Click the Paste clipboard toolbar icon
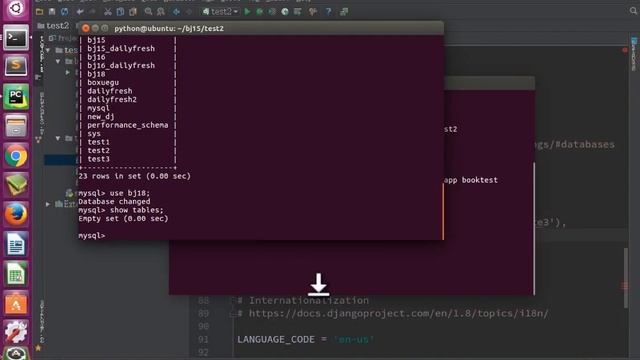Screen dimensions: 640x360 pyautogui.click(x=133, y=12)
